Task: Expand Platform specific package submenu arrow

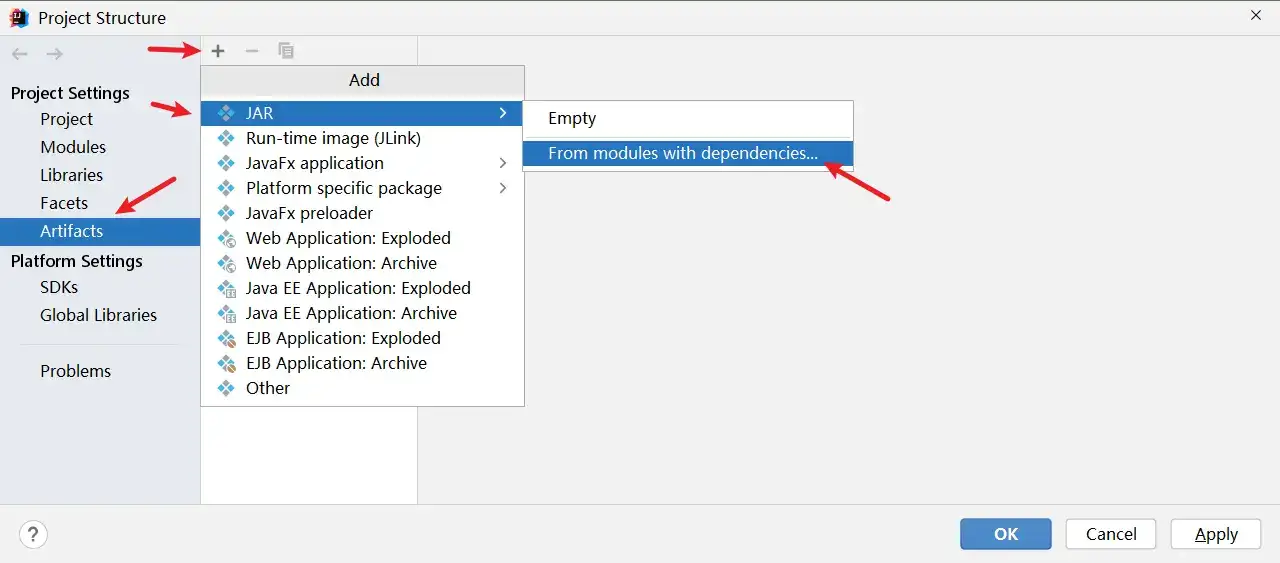Action: coord(503,188)
